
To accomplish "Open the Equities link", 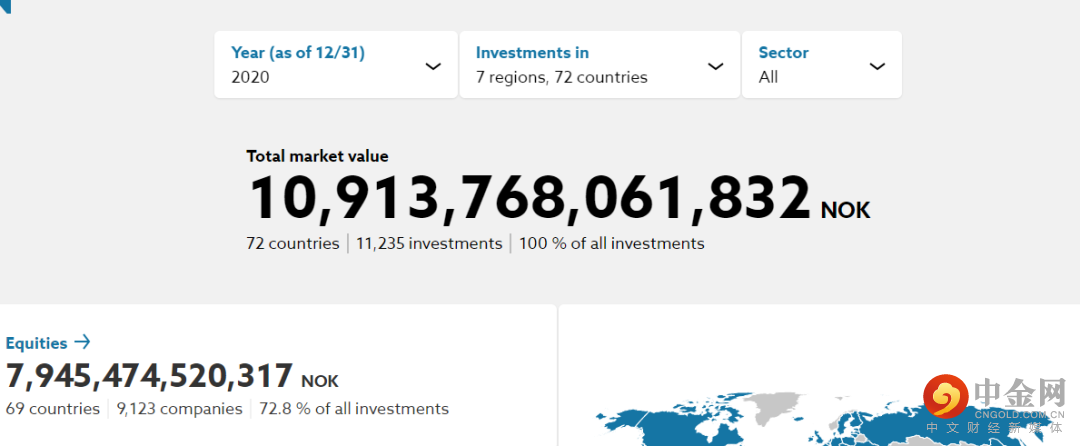I will (x=37, y=344).
